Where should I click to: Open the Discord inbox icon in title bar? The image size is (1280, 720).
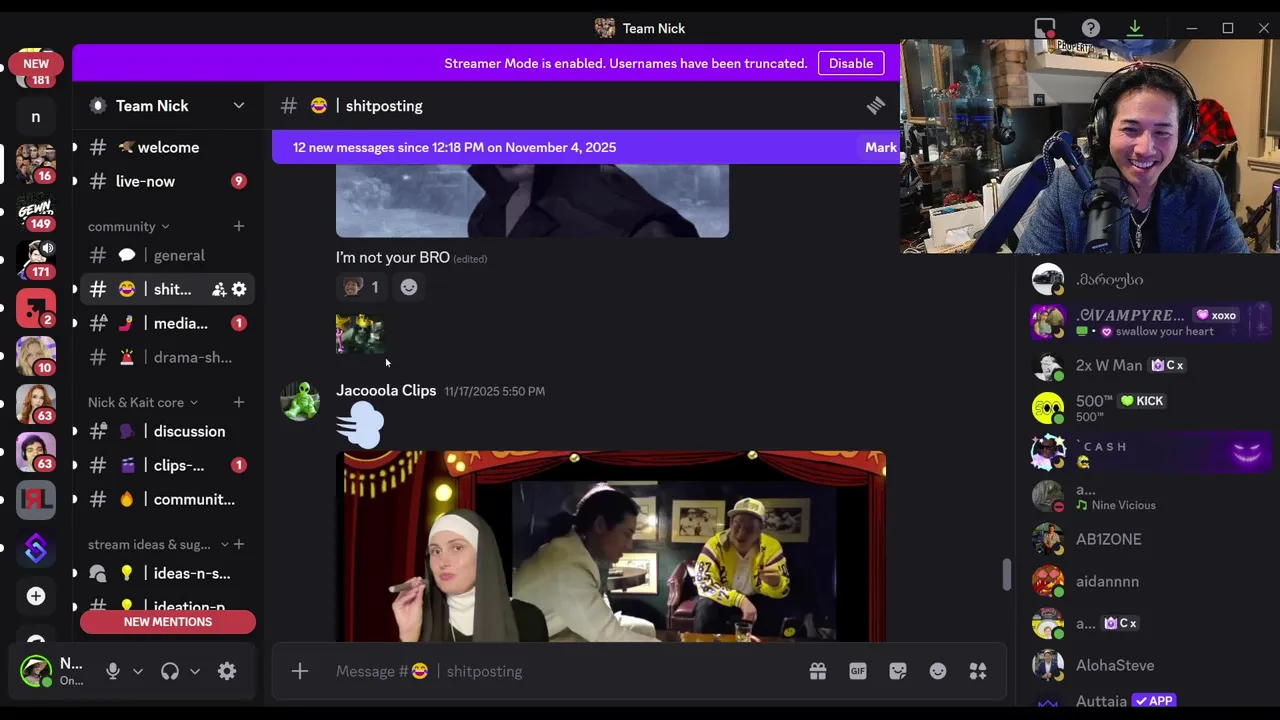coord(1045,28)
